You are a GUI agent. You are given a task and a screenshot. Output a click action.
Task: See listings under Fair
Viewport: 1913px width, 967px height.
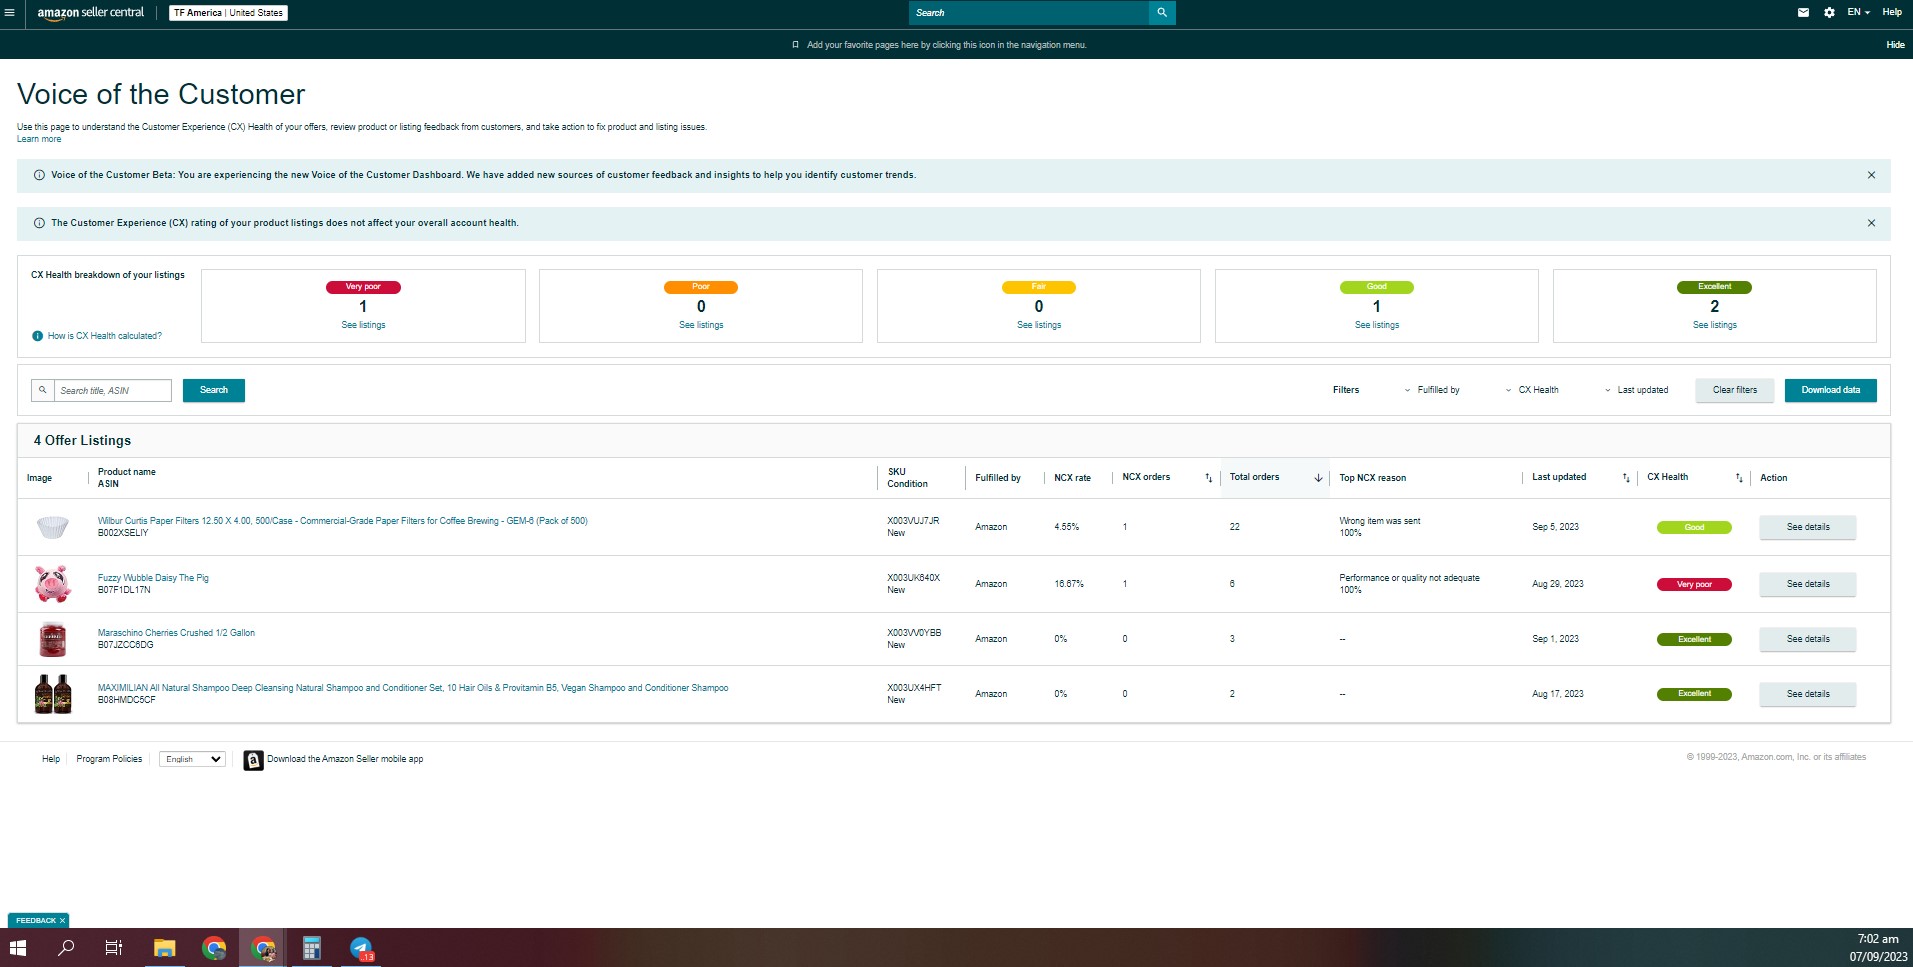pos(1039,325)
